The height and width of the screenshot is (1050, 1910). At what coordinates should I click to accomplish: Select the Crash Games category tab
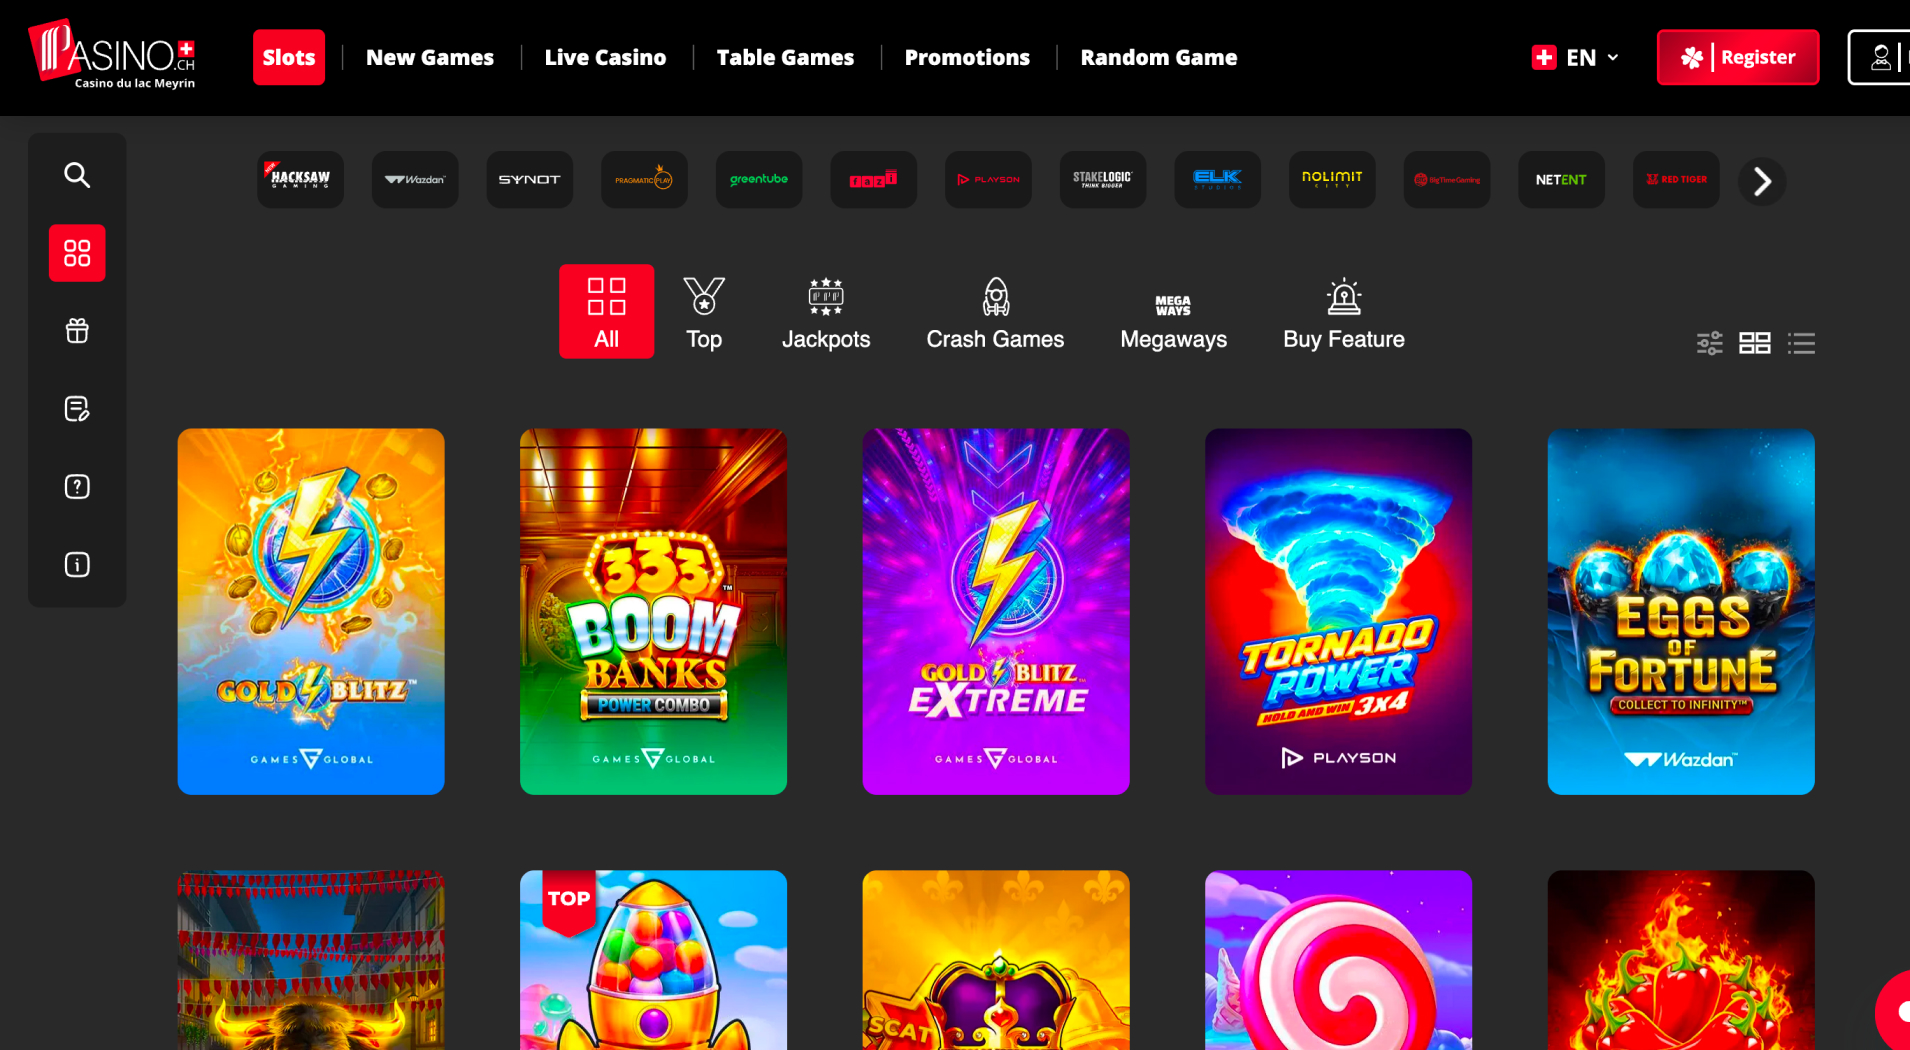995,313
